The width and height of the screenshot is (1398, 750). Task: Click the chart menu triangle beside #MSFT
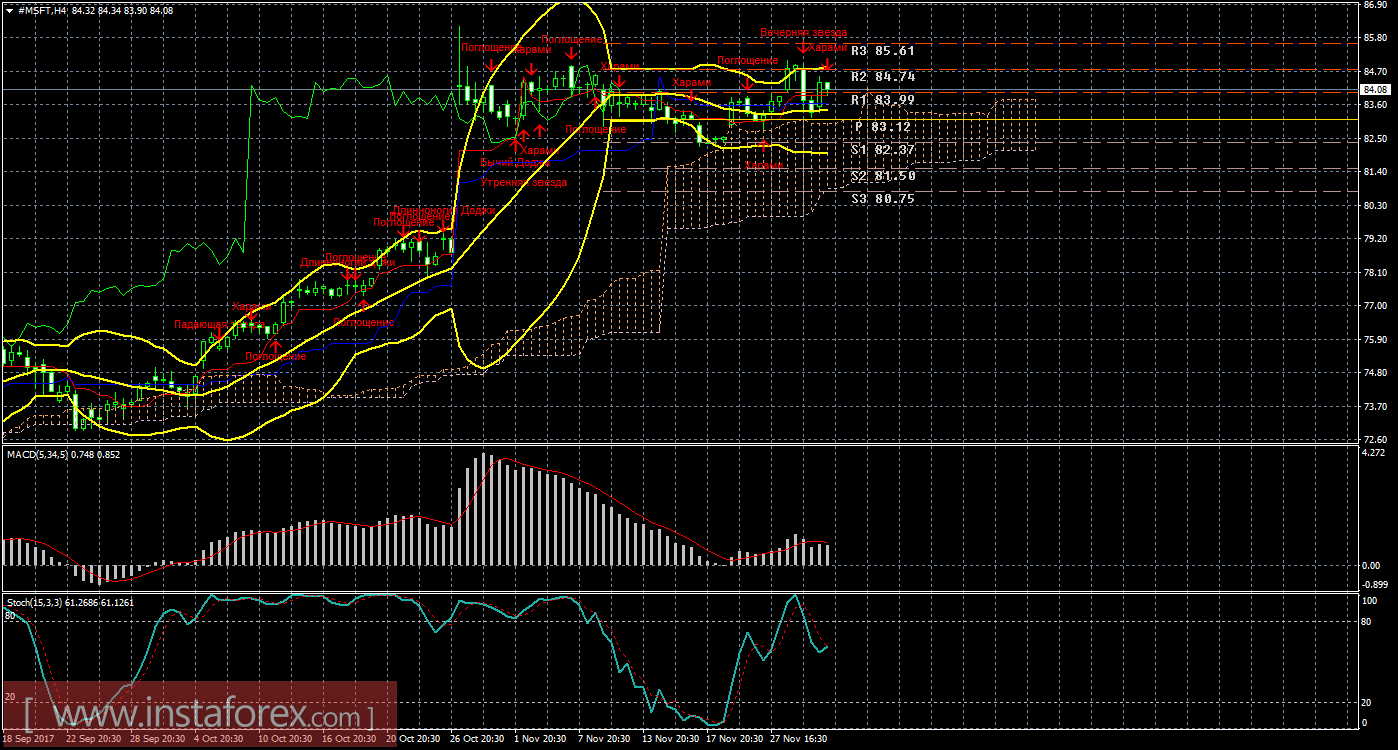coord(9,9)
